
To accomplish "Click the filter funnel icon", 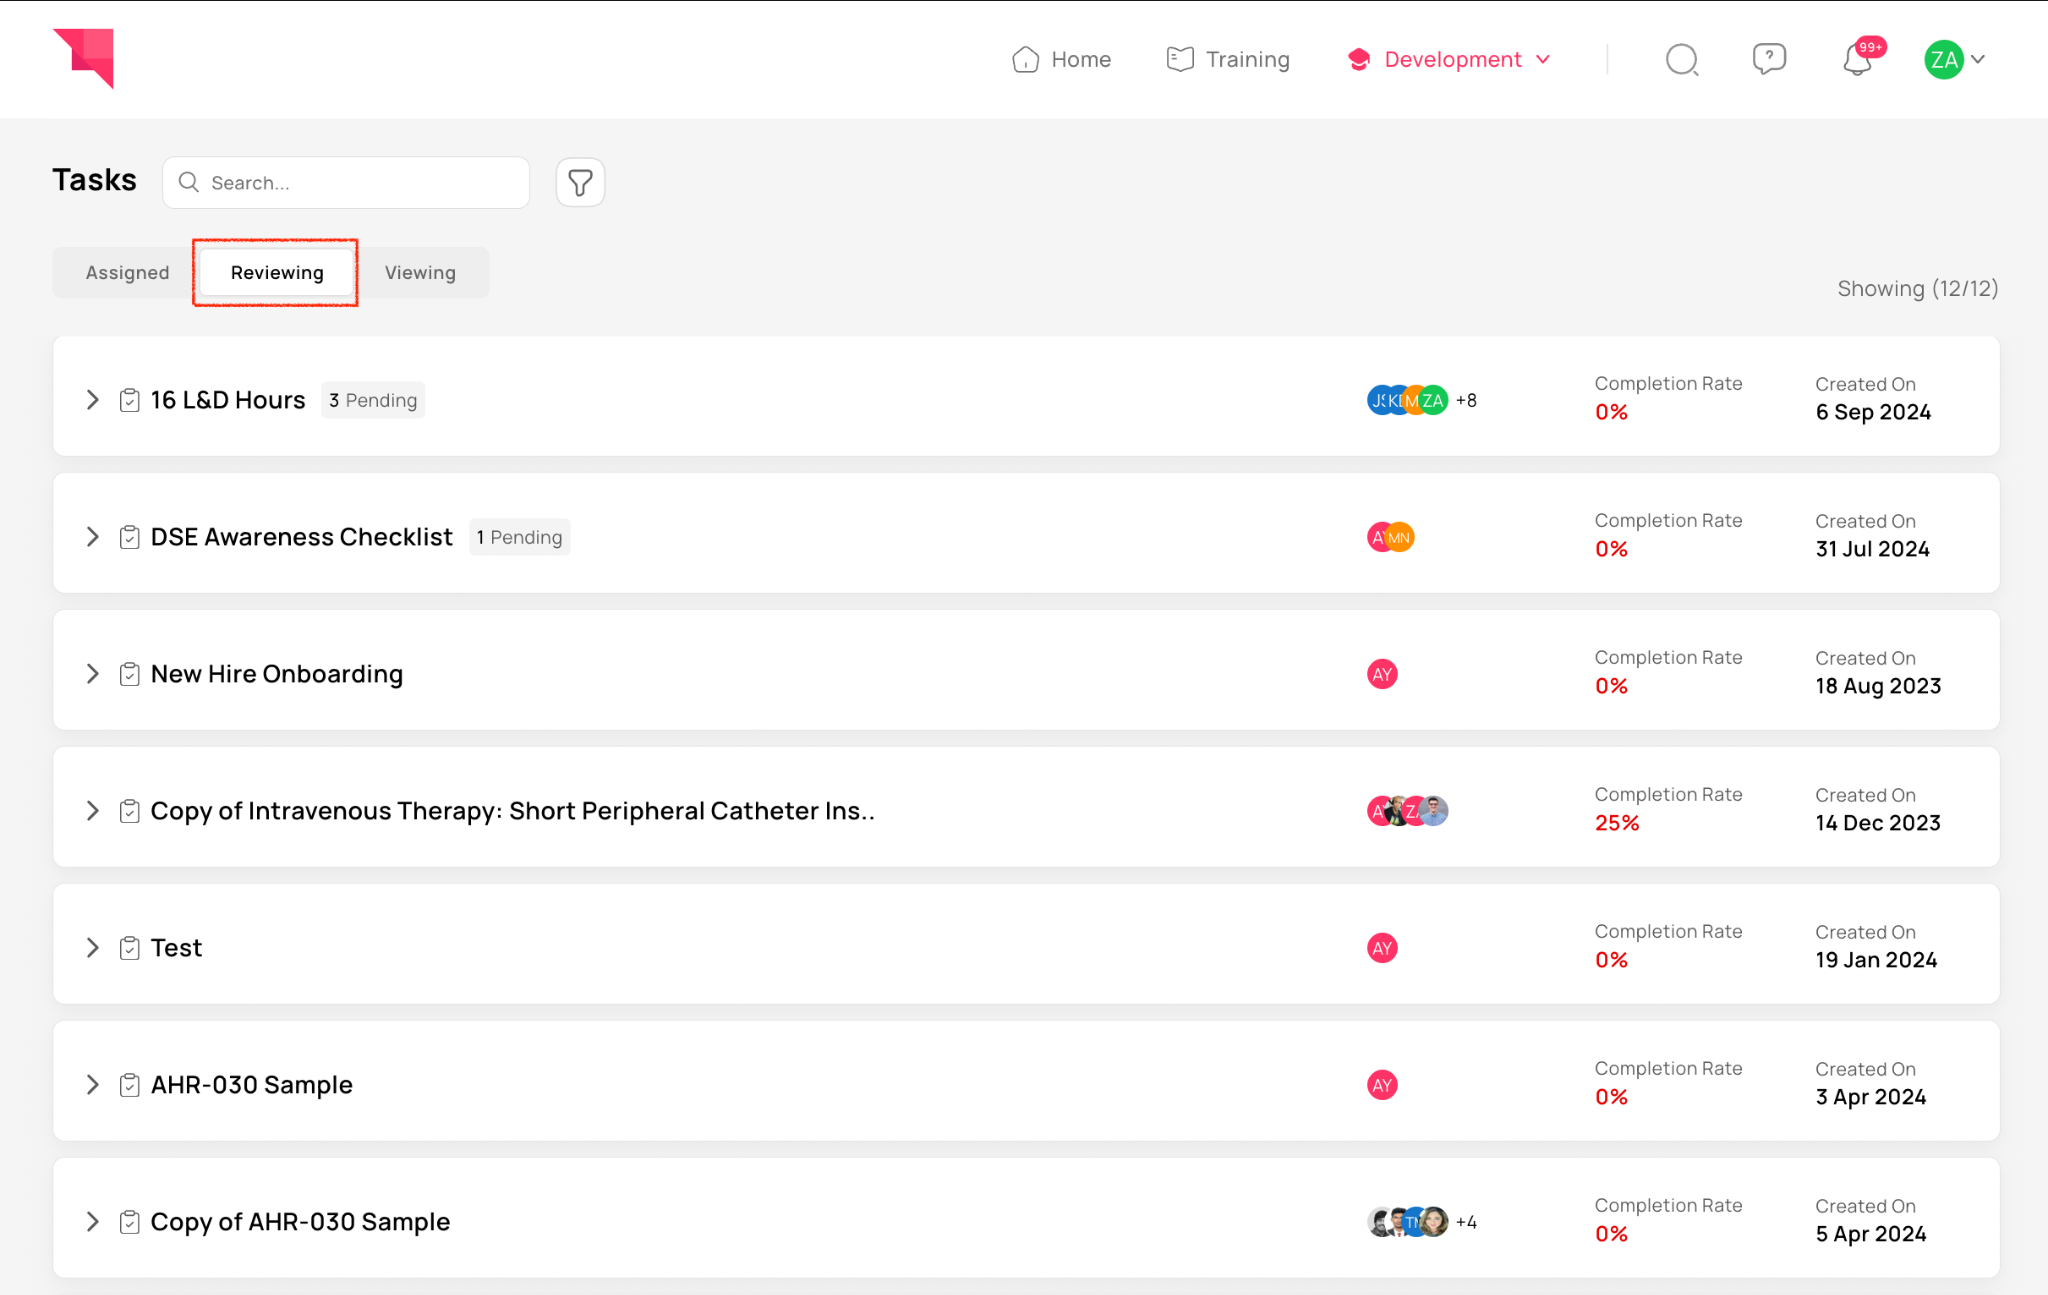I will point(580,183).
